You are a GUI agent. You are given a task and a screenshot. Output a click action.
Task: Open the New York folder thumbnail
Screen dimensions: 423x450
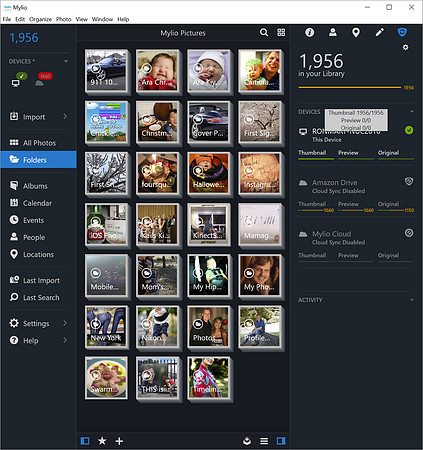pos(106,327)
